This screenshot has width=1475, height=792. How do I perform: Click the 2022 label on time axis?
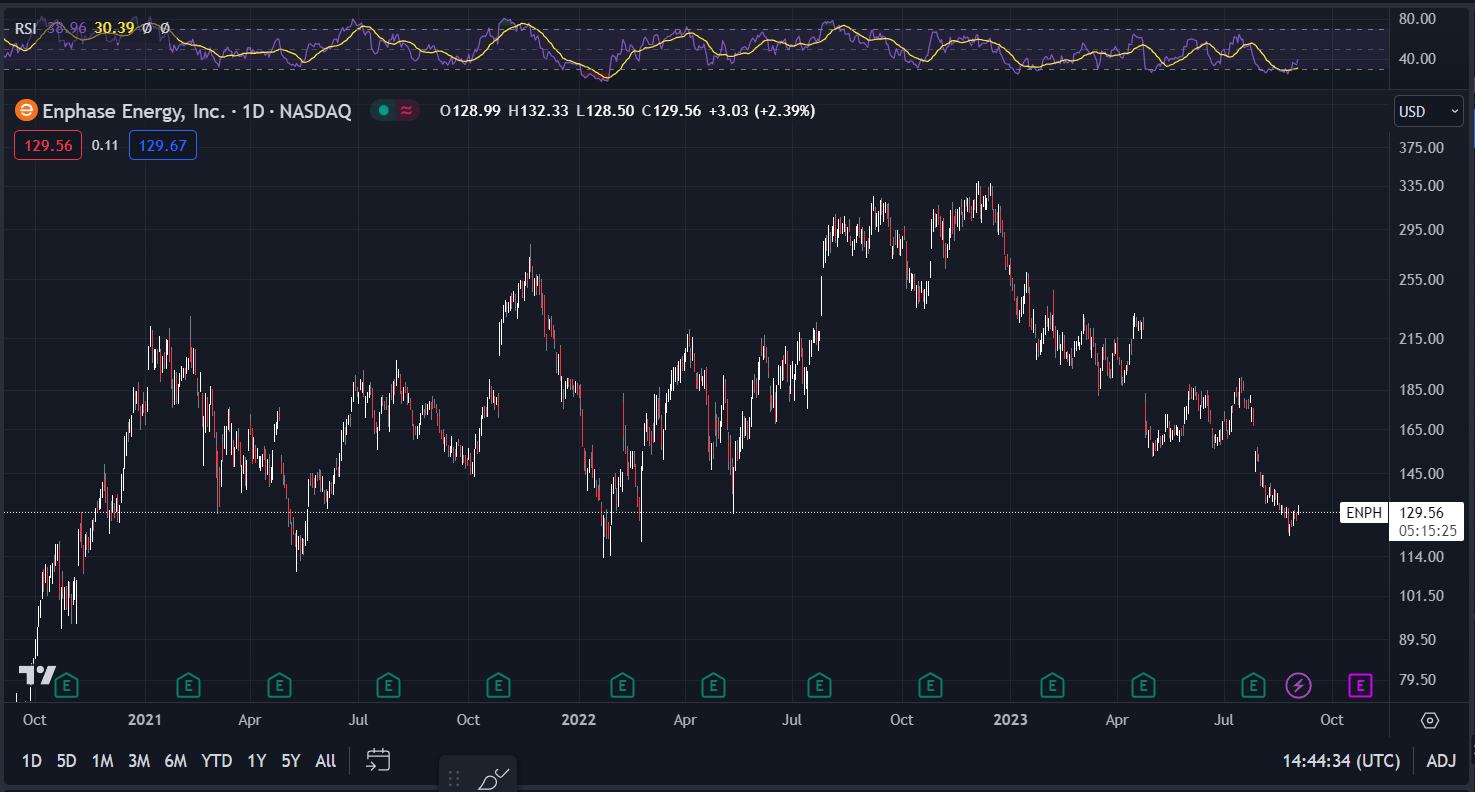point(578,720)
